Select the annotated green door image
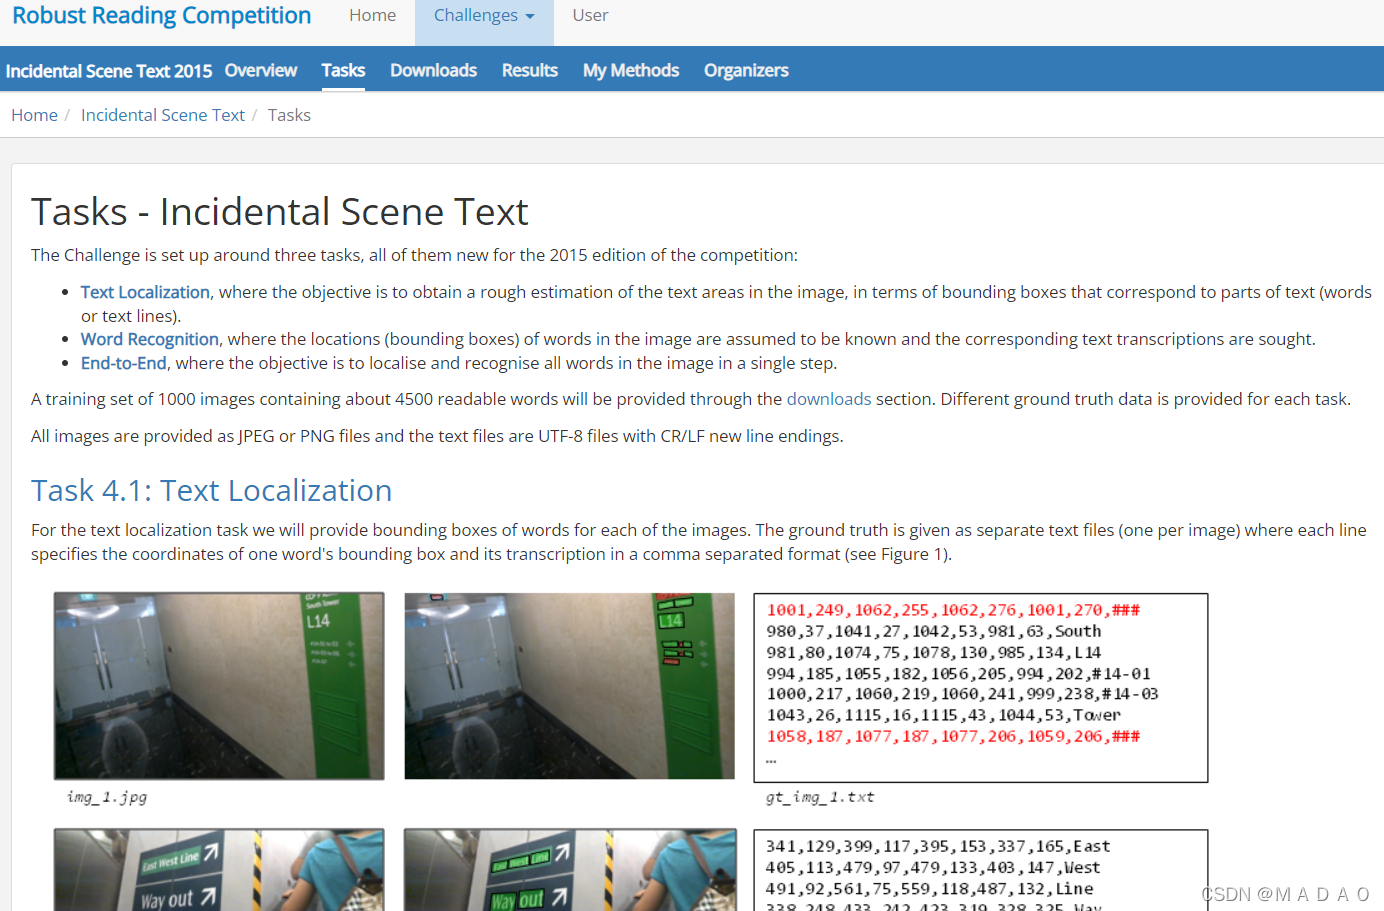This screenshot has width=1384, height=911. point(568,685)
